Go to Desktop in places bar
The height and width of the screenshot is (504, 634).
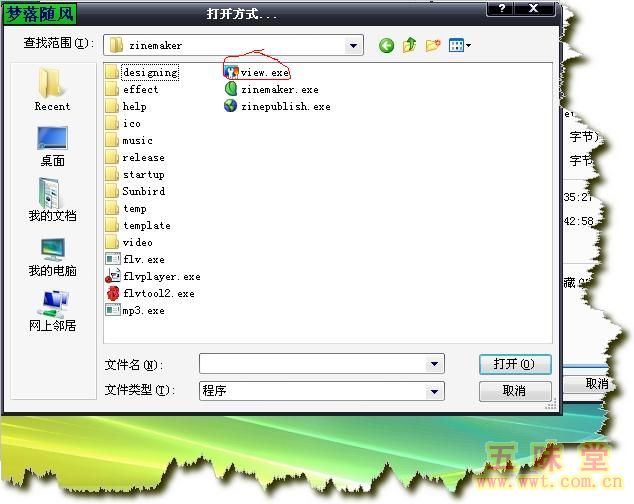click(52, 145)
